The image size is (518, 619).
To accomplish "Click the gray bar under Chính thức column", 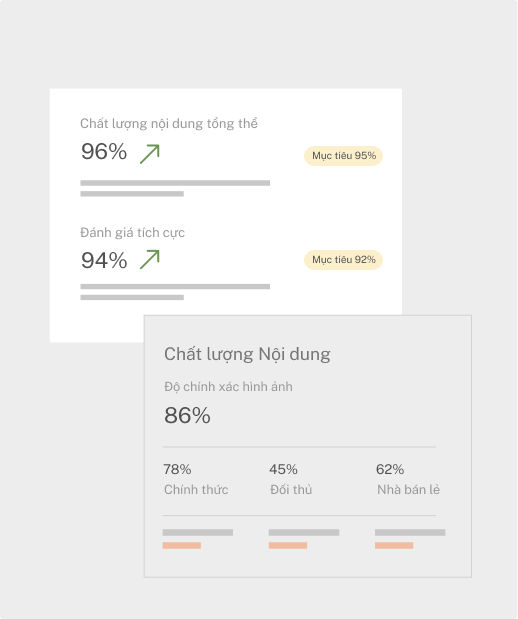I will point(198,533).
